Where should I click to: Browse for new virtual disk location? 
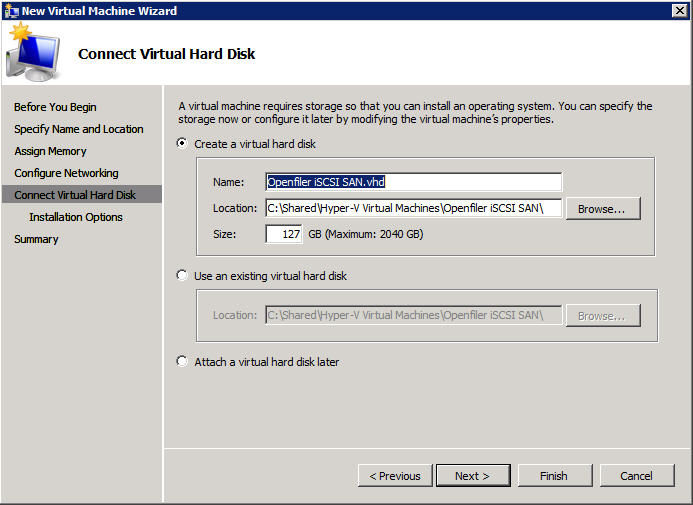pyautogui.click(x=602, y=208)
